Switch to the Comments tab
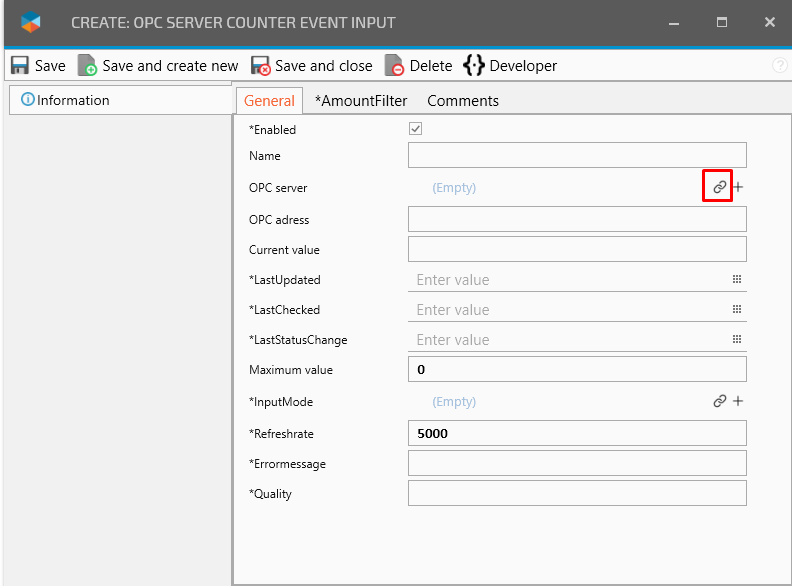The height and width of the screenshot is (586, 792). [463, 101]
